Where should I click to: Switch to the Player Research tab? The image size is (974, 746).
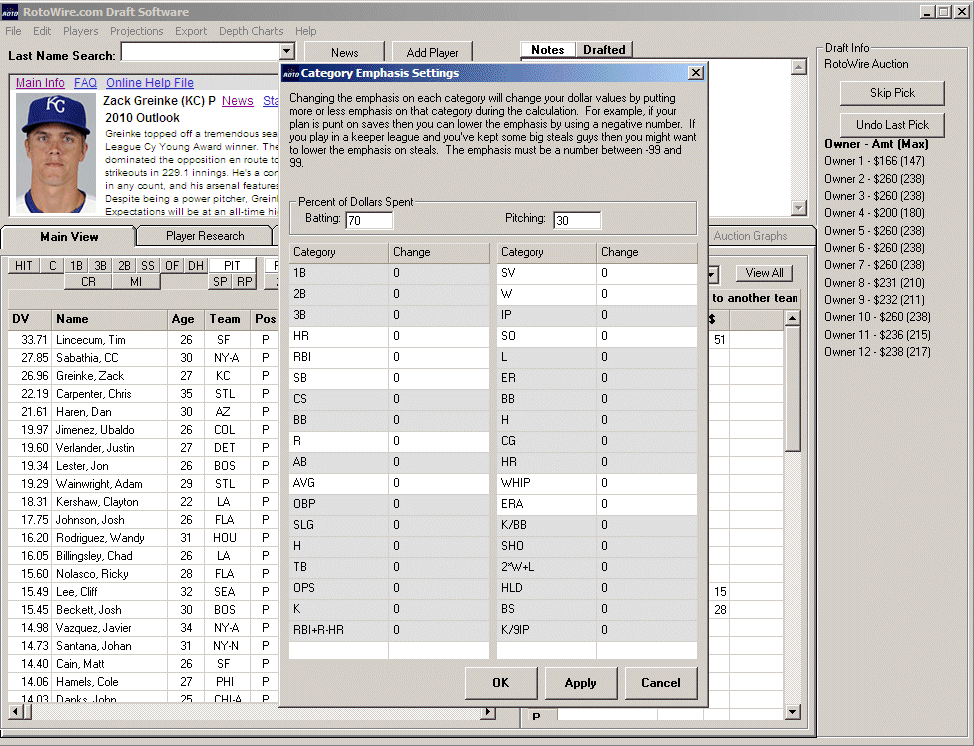pyautogui.click(x=205, y=236)
